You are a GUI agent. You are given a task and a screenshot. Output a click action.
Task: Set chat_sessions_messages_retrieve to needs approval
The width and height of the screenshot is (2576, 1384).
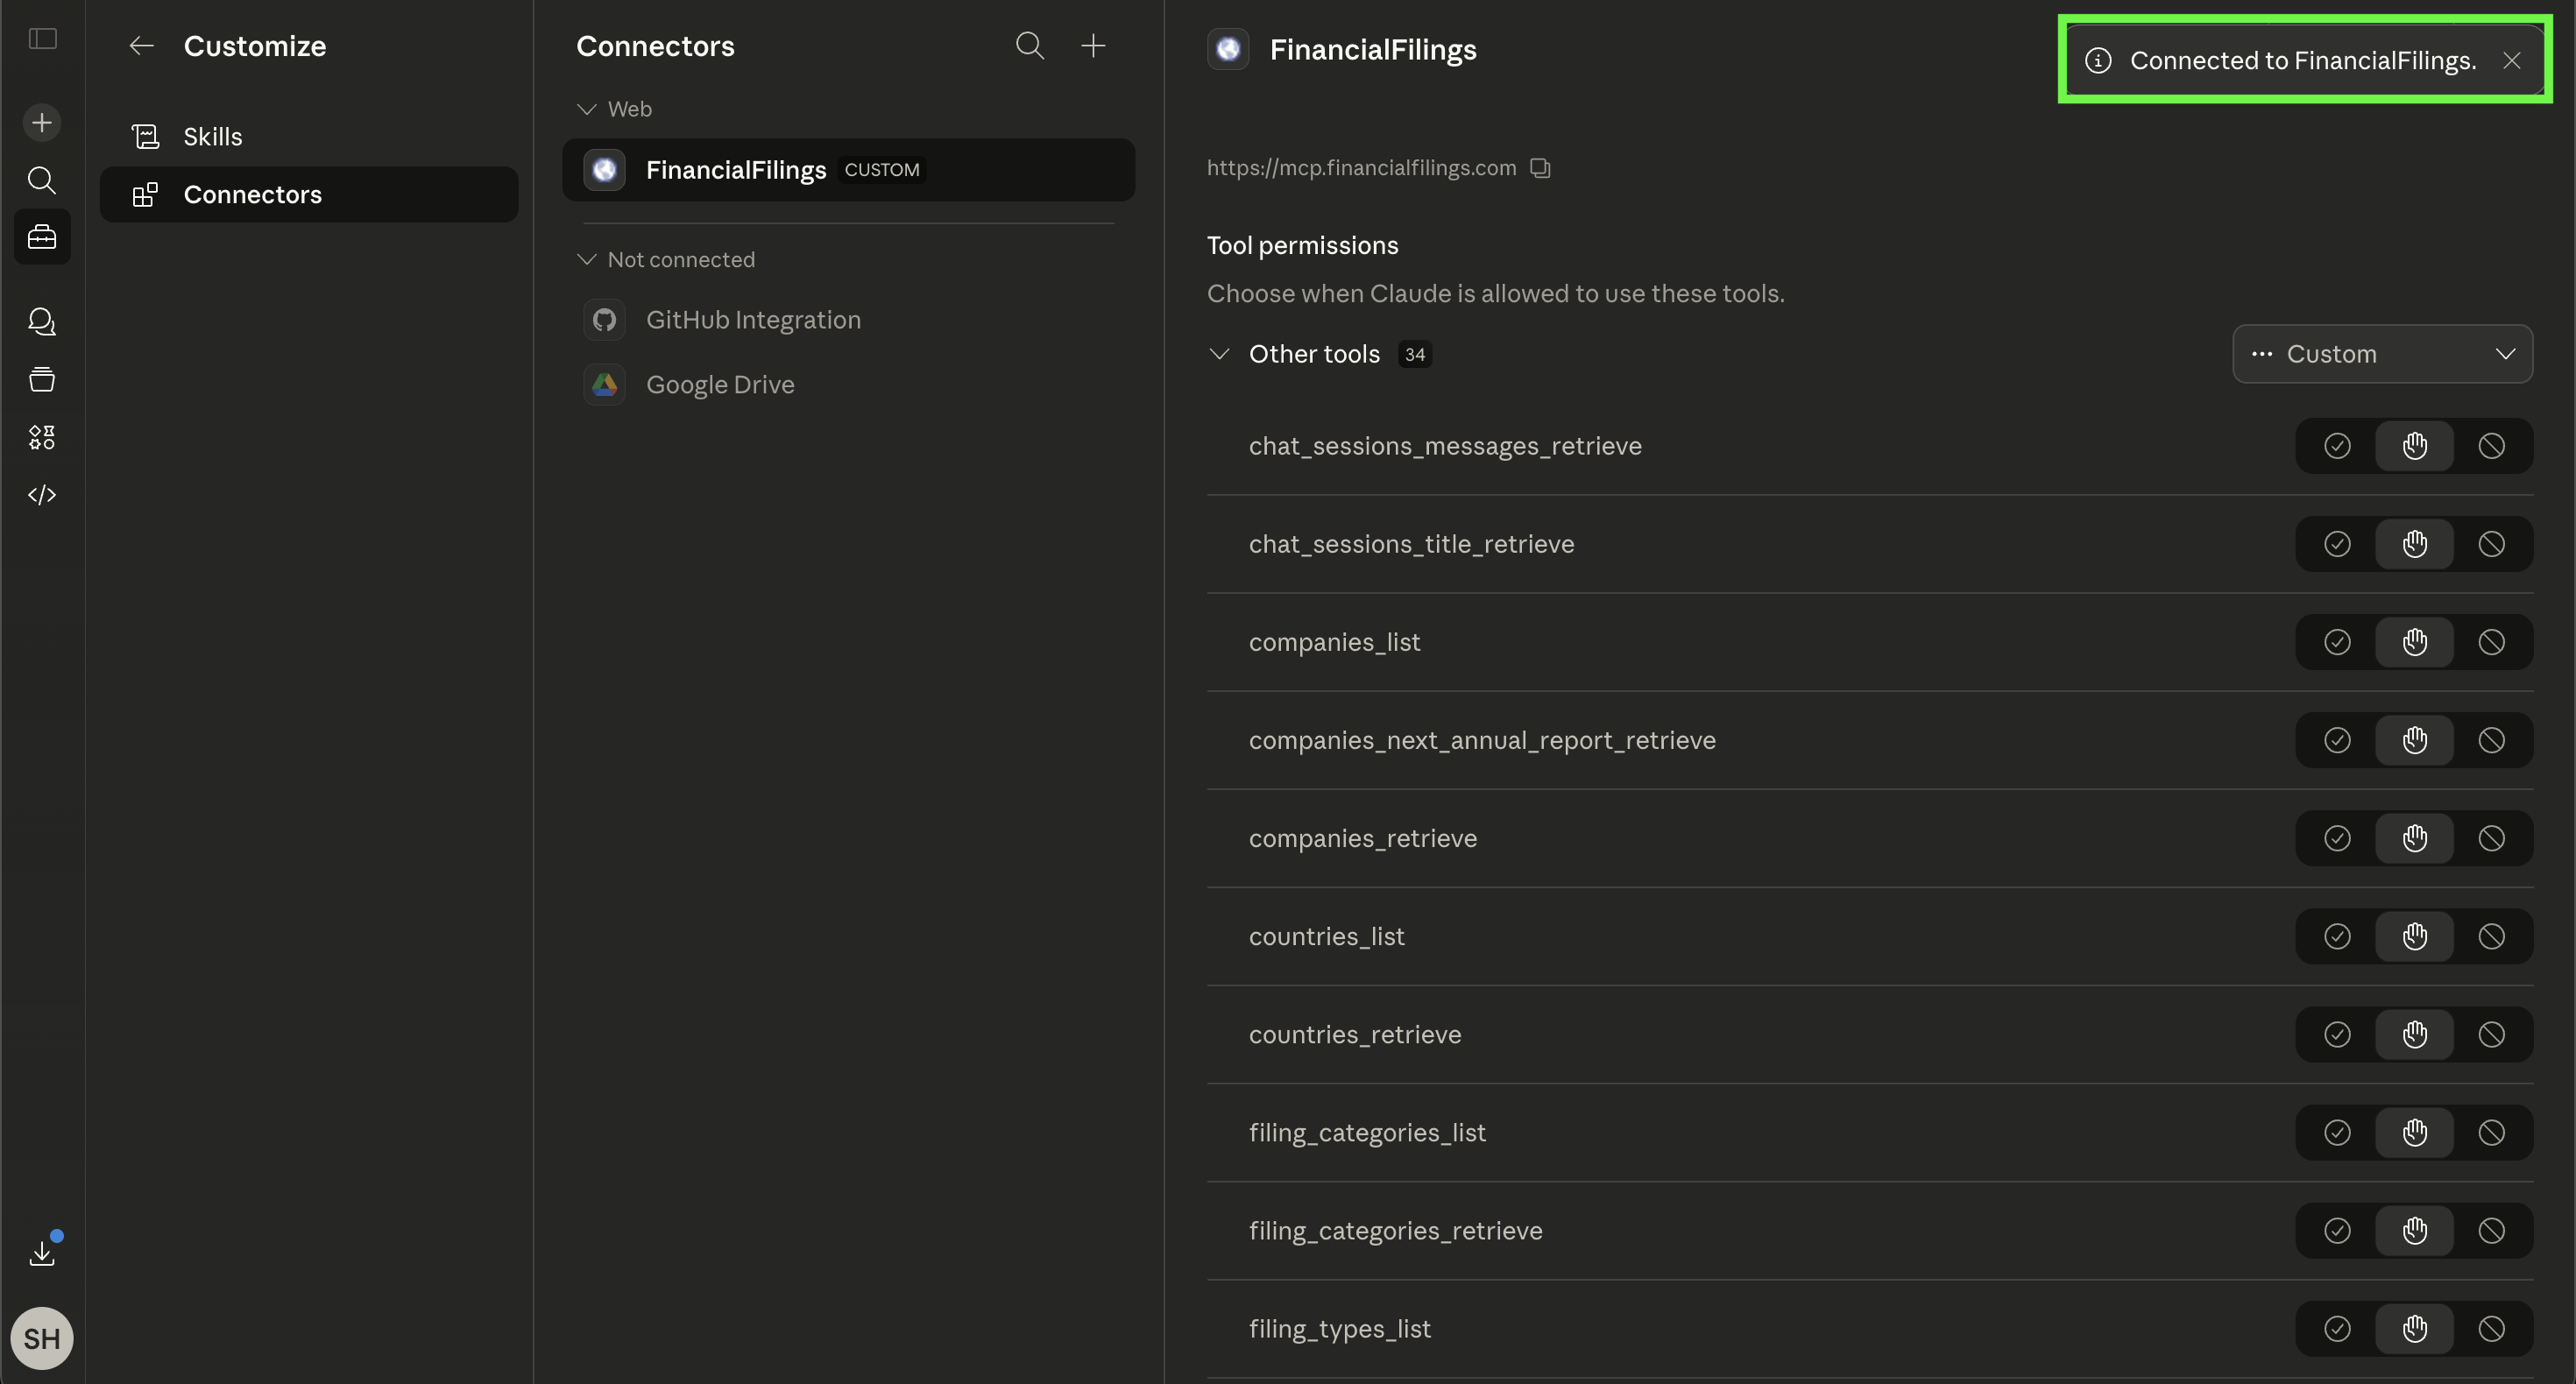point(2415,446)
